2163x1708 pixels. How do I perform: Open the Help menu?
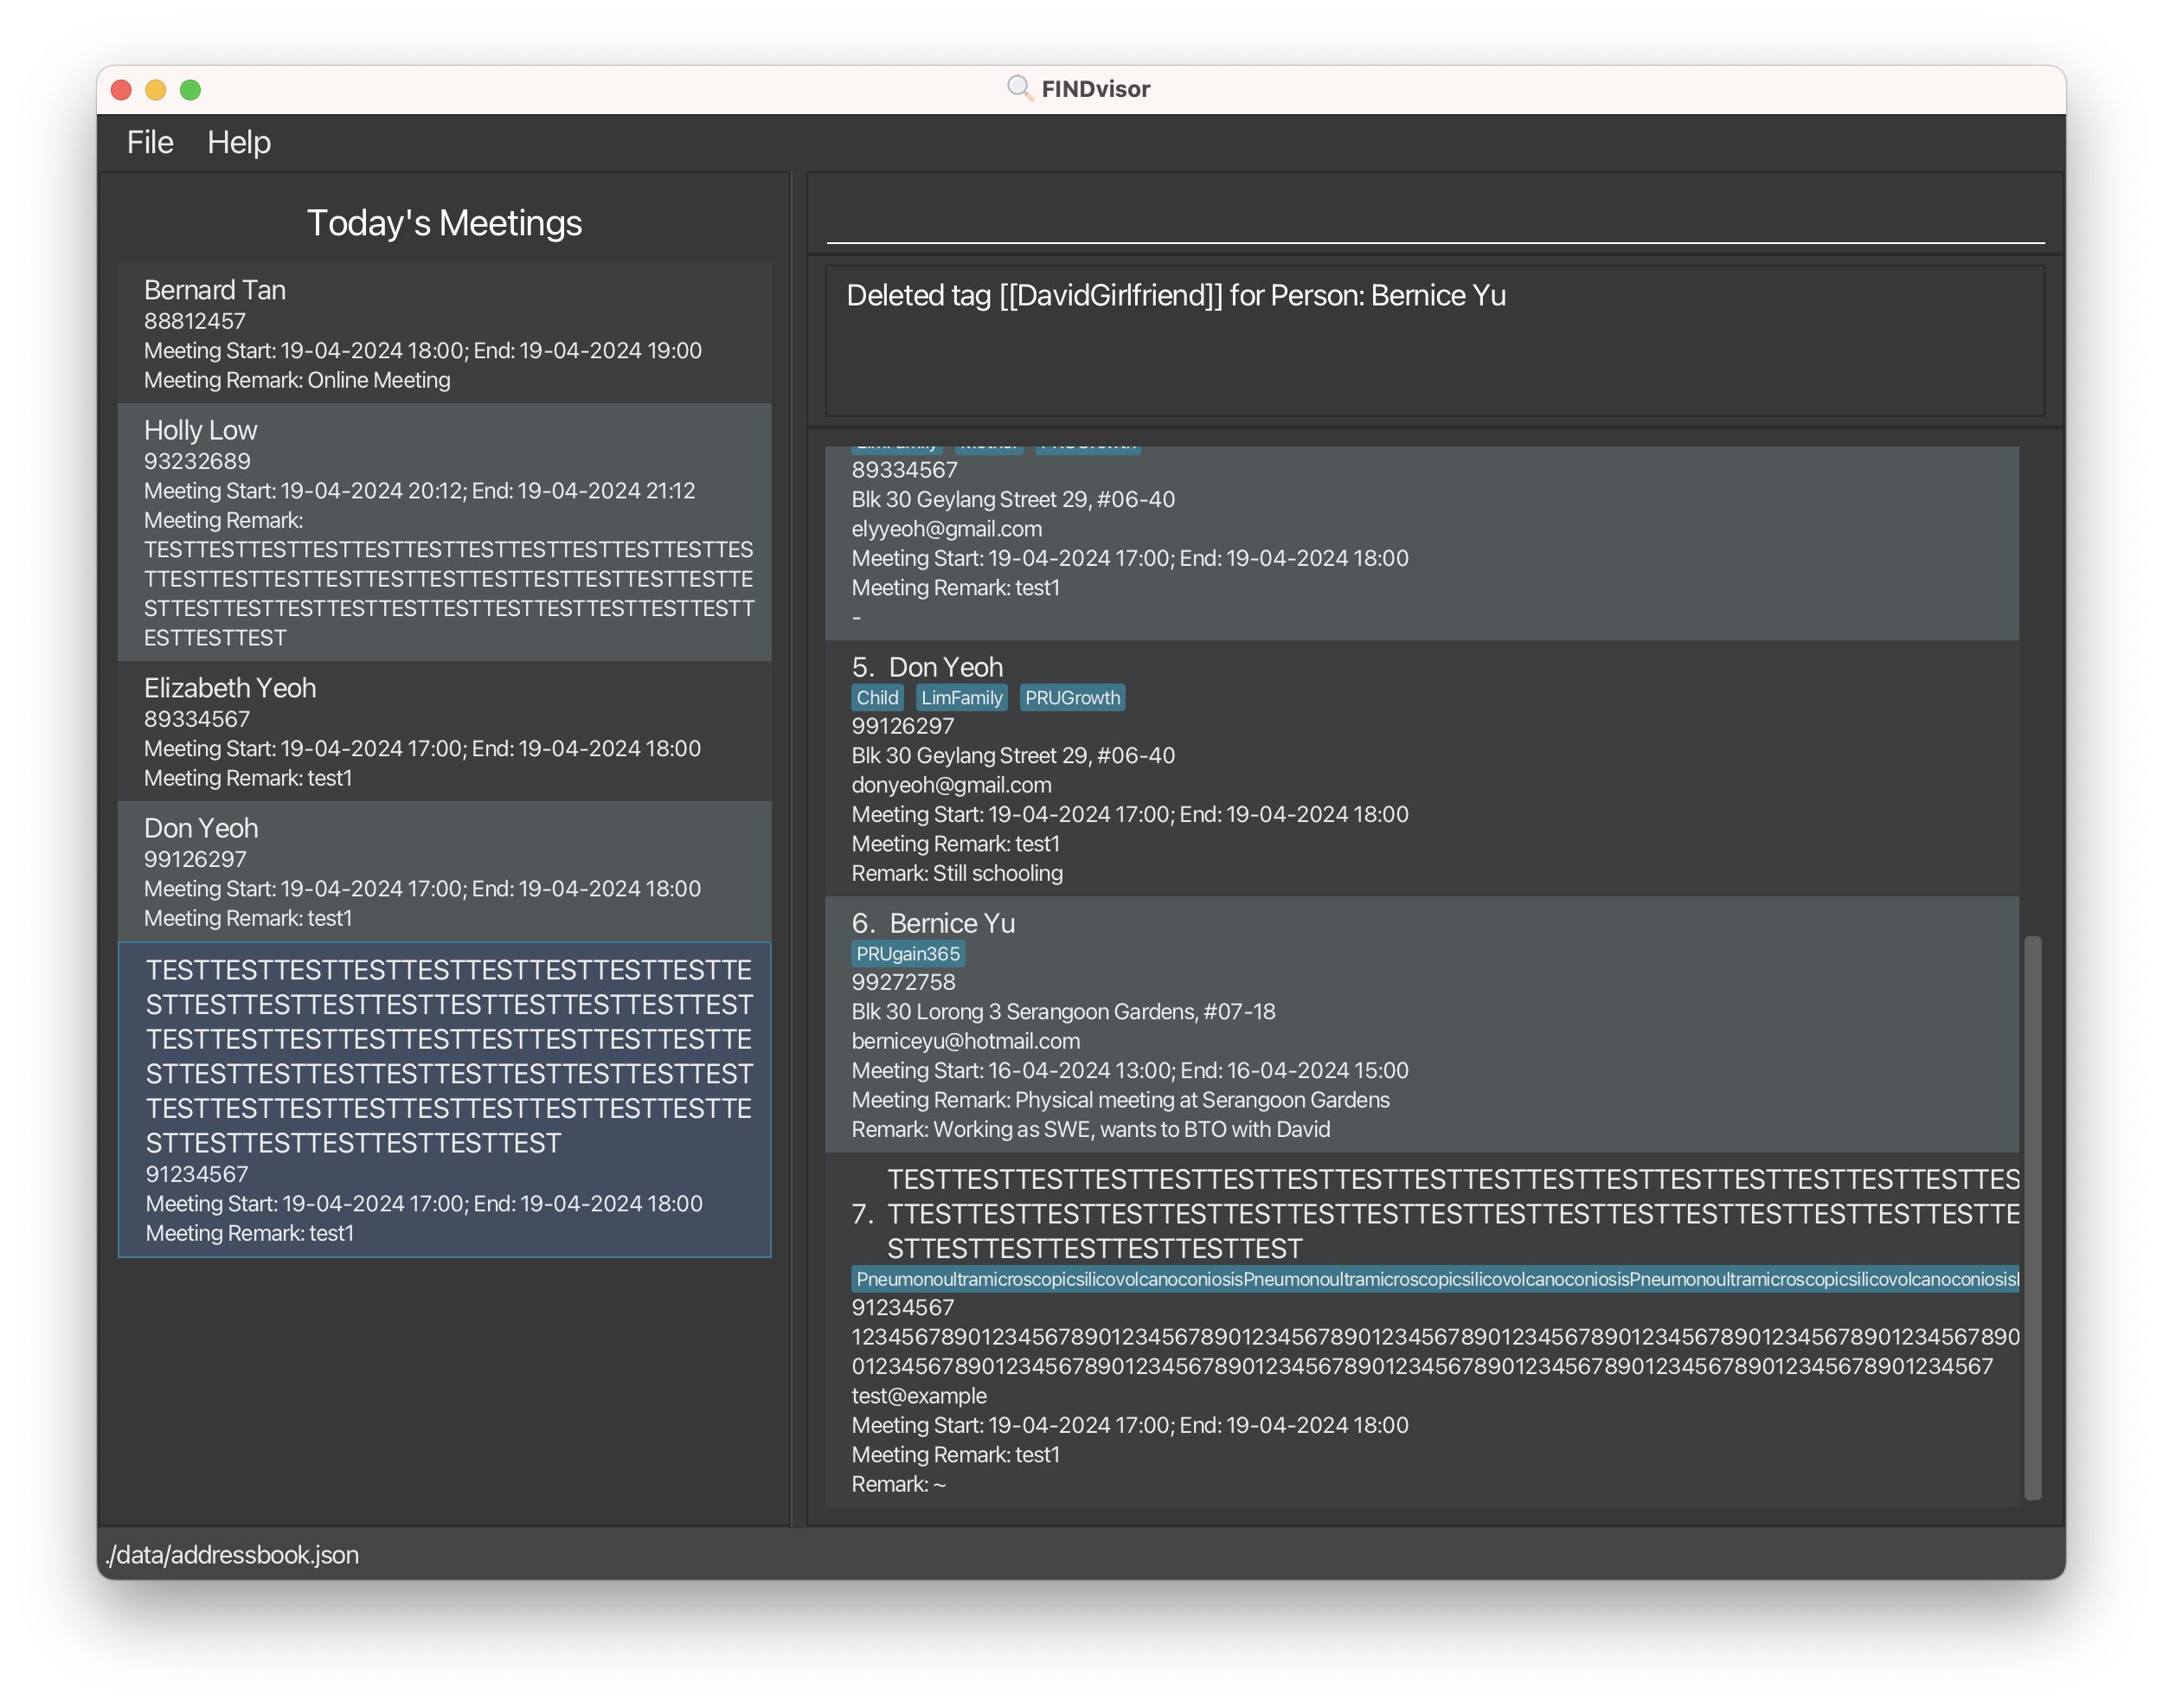pos(239,142)
